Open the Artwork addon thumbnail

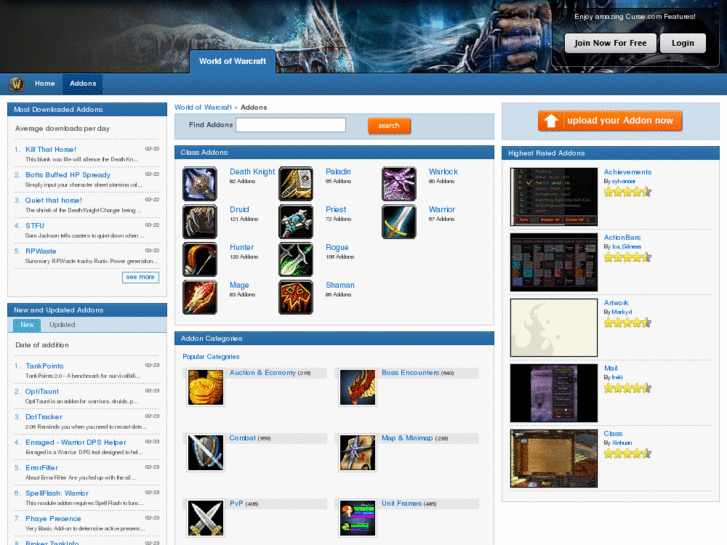click(554, 327)
